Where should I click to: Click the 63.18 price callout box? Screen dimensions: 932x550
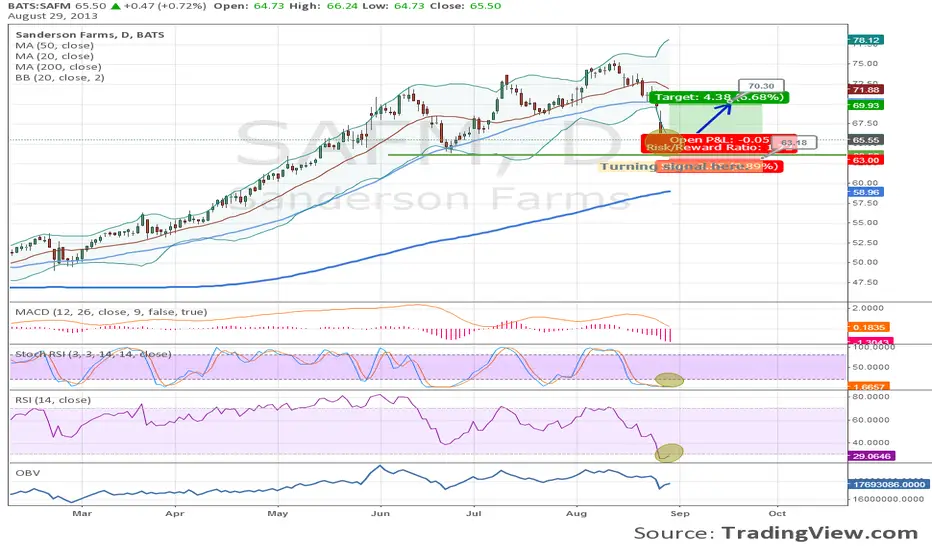[x=794, y=143]
